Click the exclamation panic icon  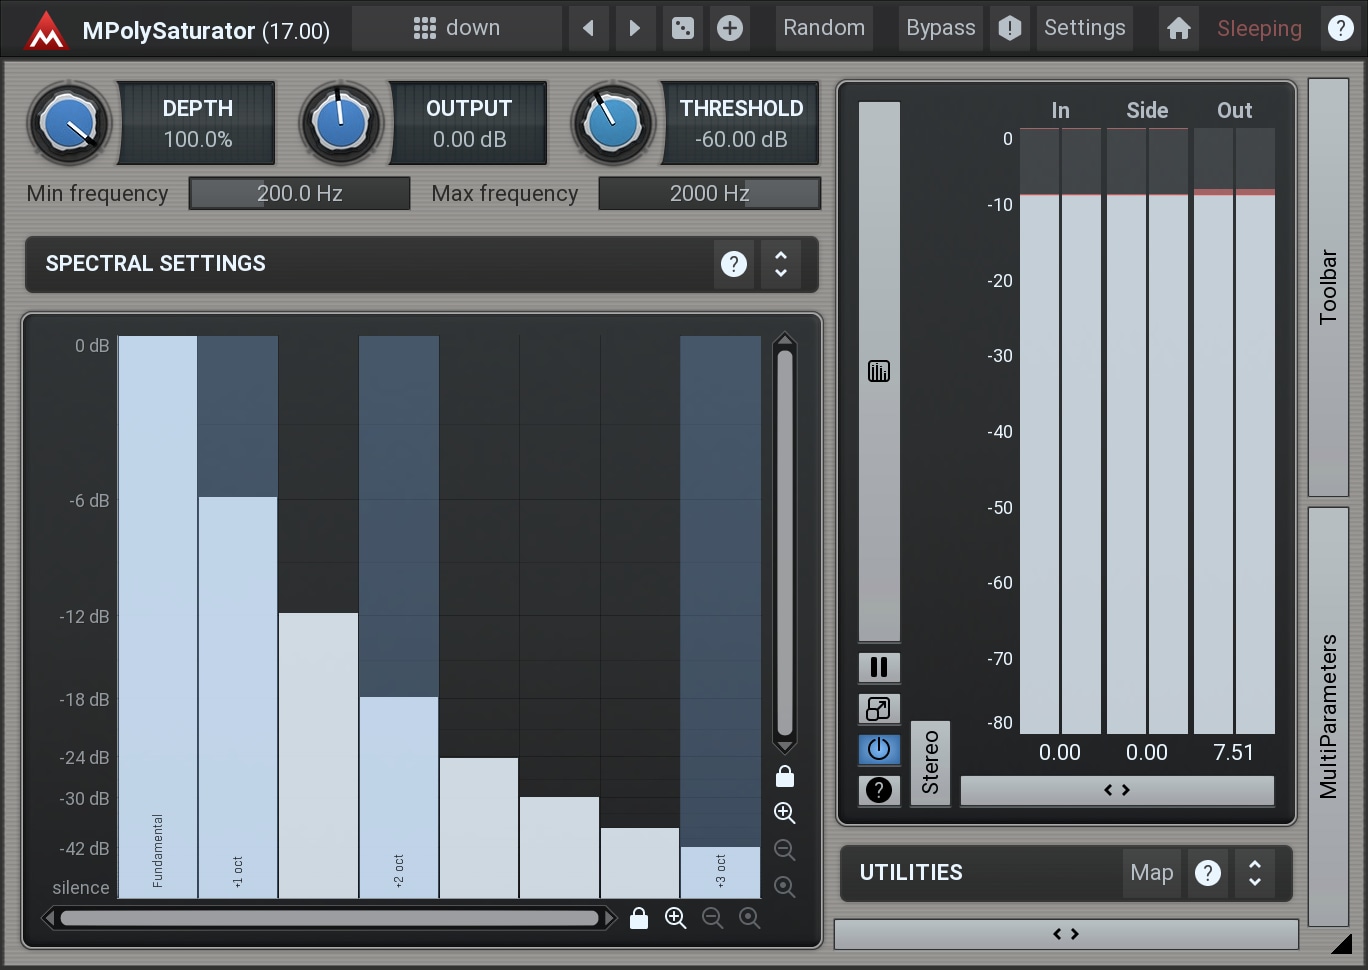pos(1010,29)
